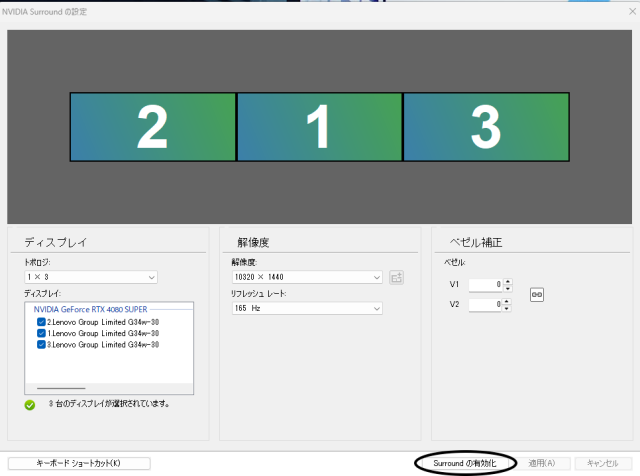The image size is (640, 476).
Task: Open the トポロジ 1 × 3 dropdown
Action: click(x=90, y=277)
